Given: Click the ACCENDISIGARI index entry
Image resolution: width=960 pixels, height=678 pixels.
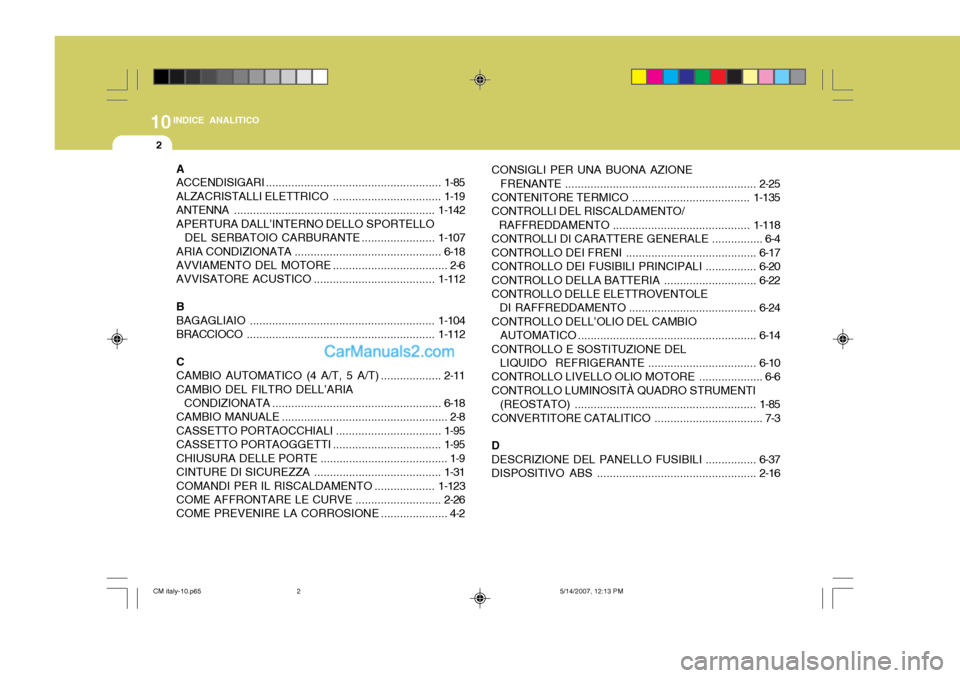Looking at the screenshot, I should 320,183.
